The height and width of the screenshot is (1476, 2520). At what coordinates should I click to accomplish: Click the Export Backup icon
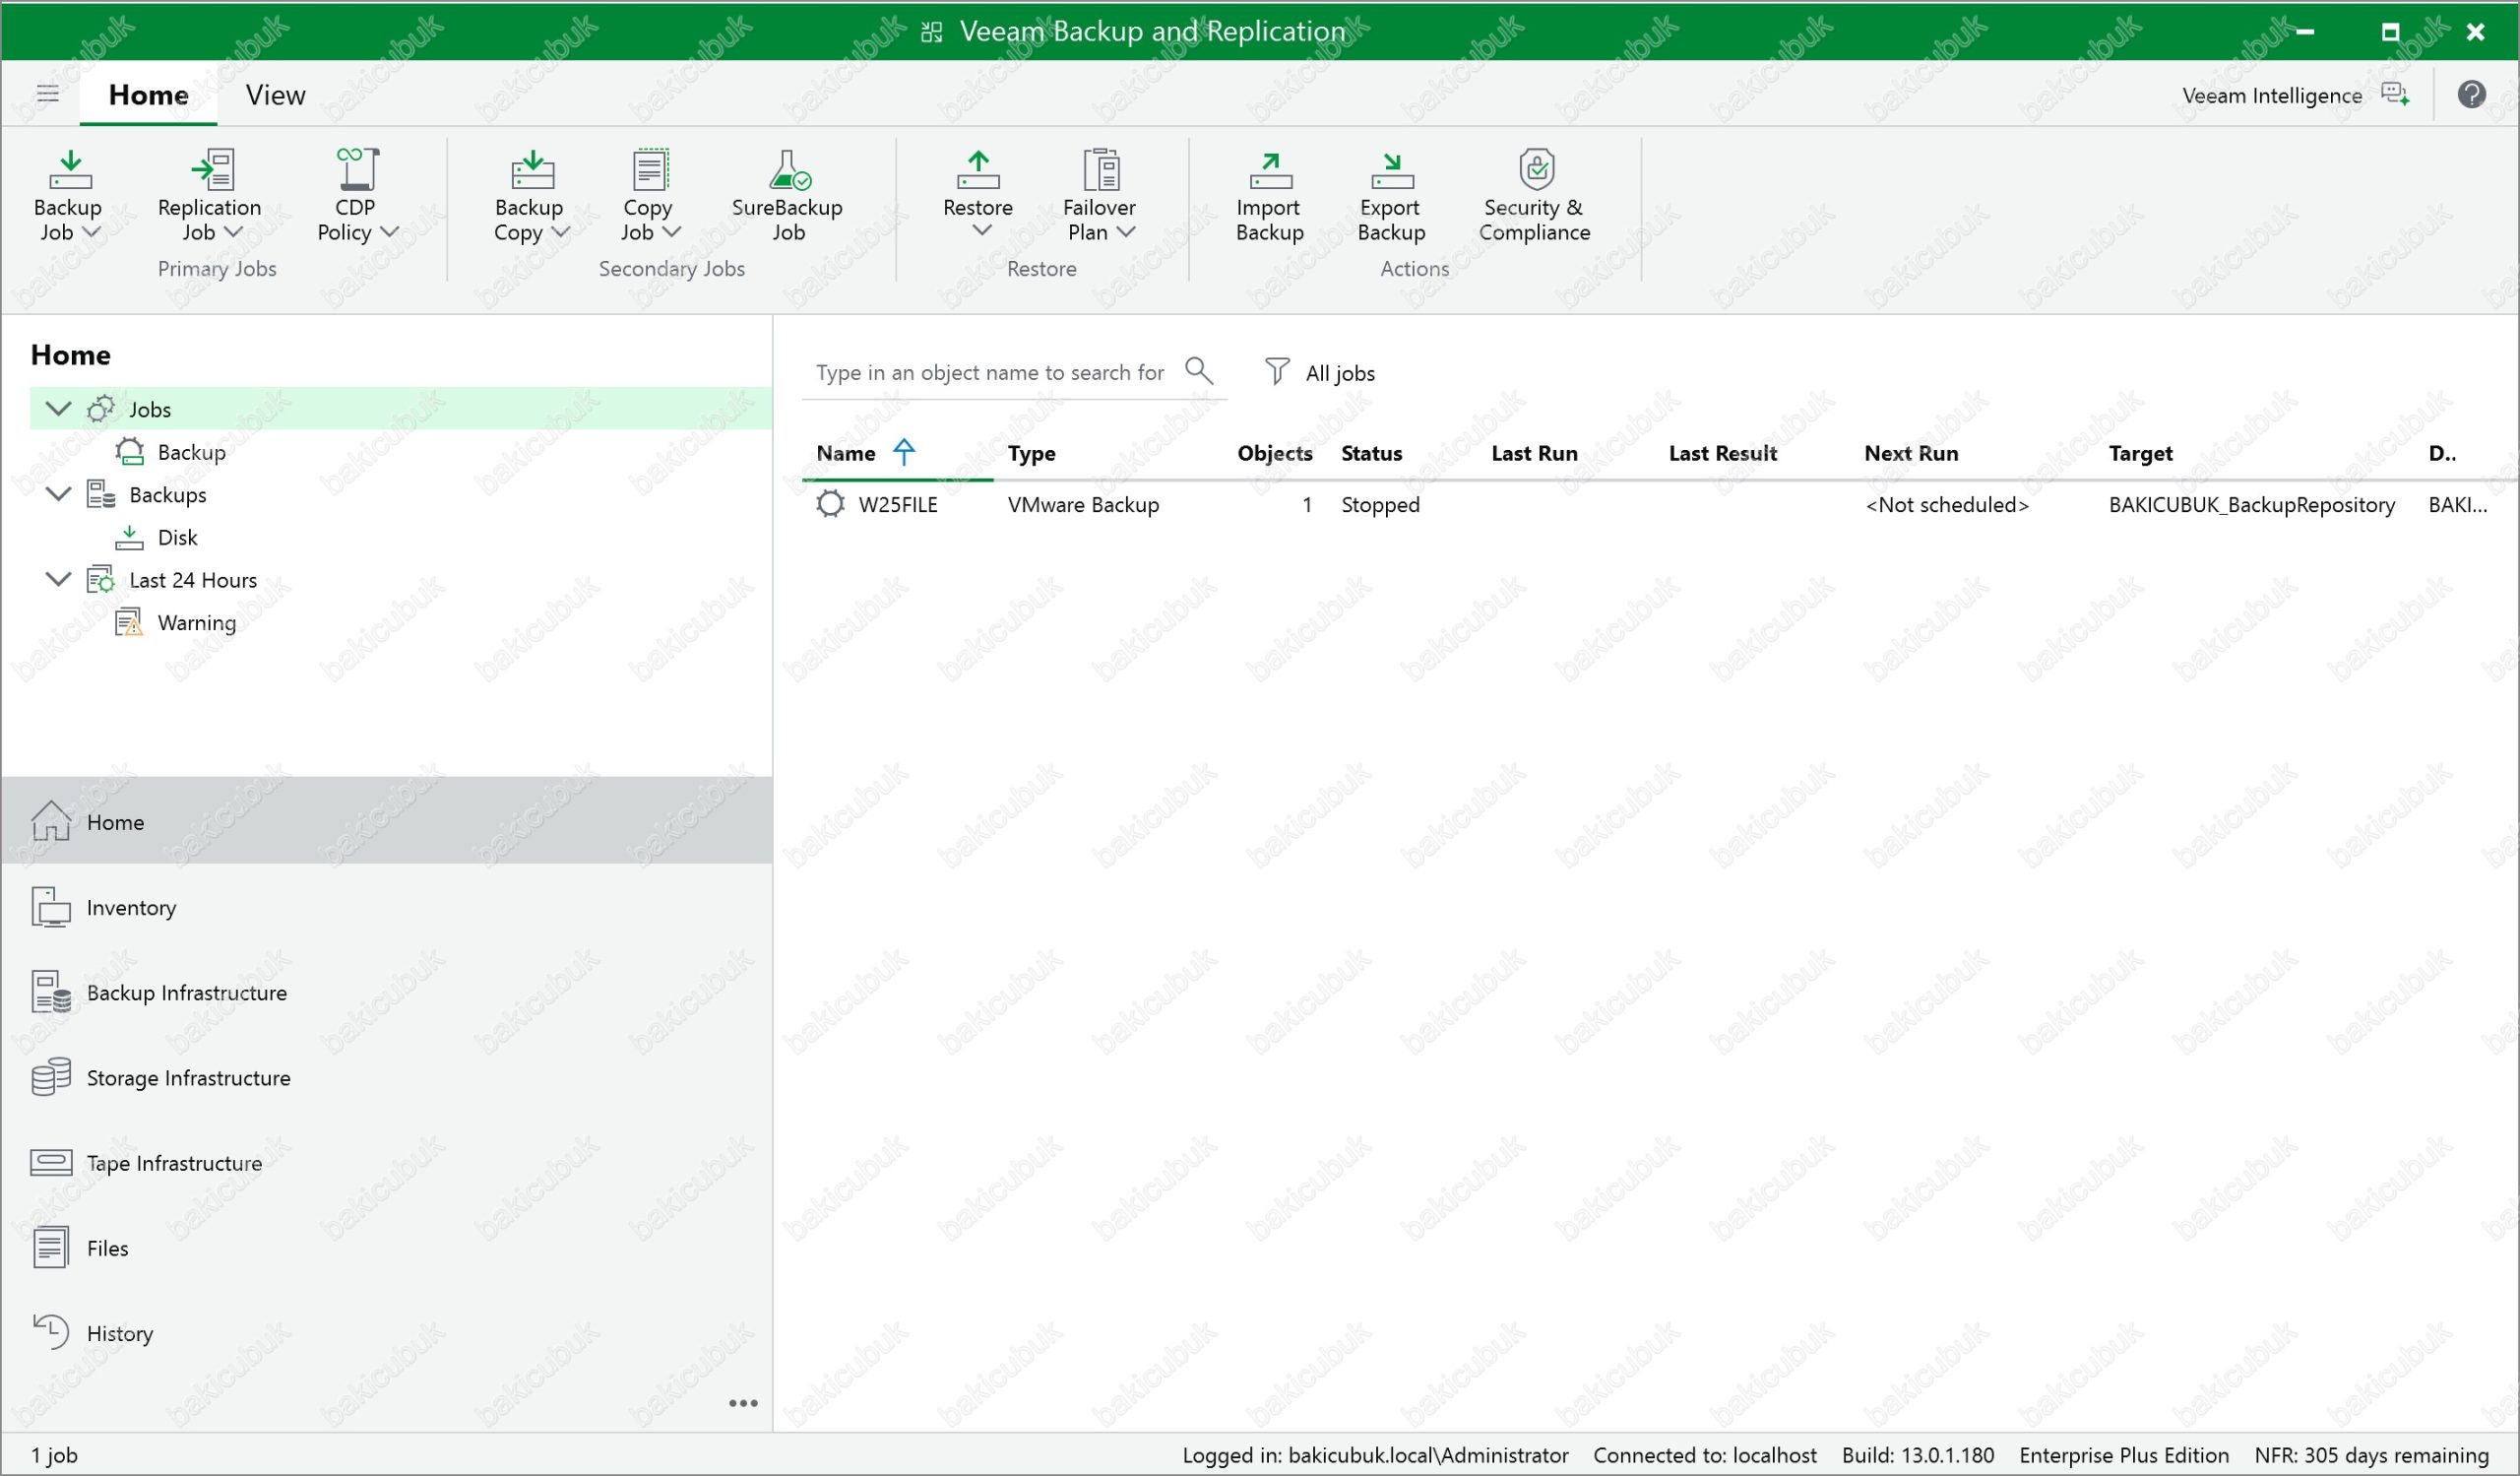tap(1391, 171)
